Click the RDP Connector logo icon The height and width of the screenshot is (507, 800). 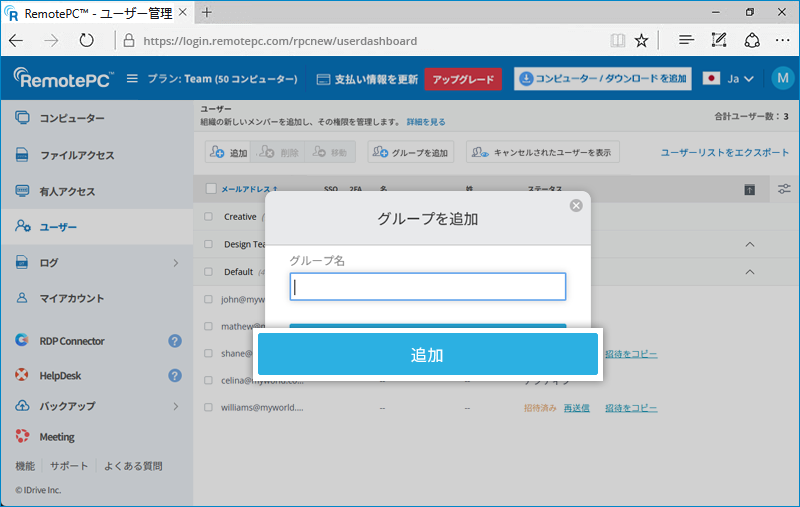[22, 340]
